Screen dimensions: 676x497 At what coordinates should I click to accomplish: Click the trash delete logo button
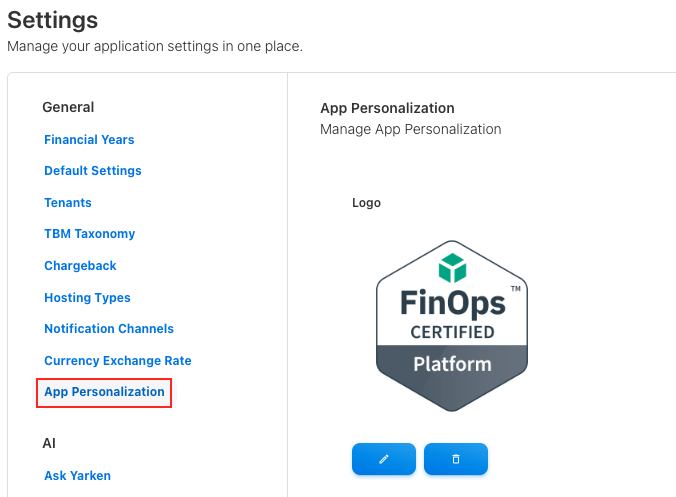tap(456, 459)
